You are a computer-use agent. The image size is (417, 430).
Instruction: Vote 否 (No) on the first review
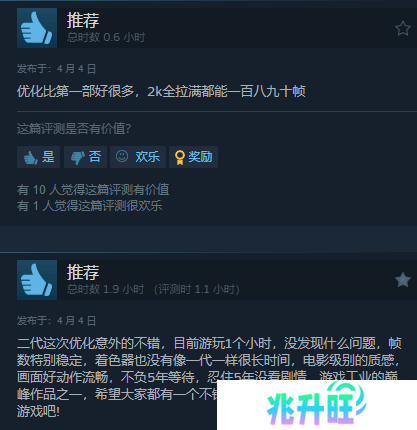click(85, 157)
